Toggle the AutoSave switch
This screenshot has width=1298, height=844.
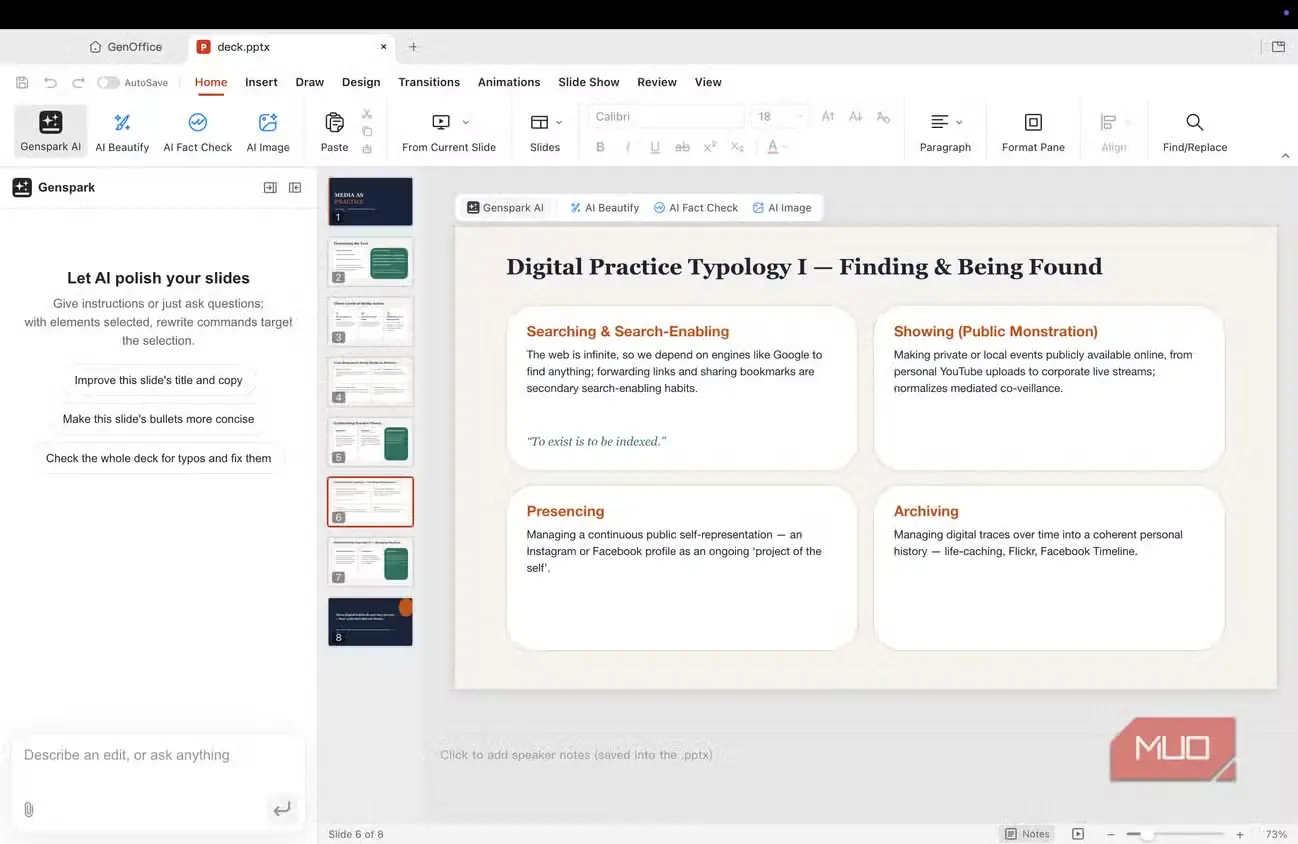(x=108, y=82)
